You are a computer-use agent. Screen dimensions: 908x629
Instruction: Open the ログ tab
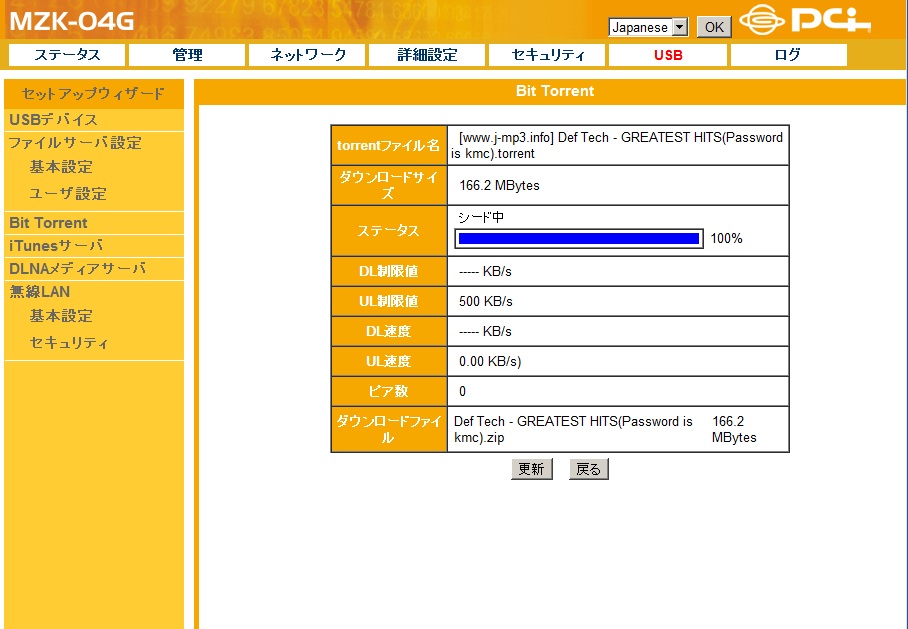tap(789, 55)
